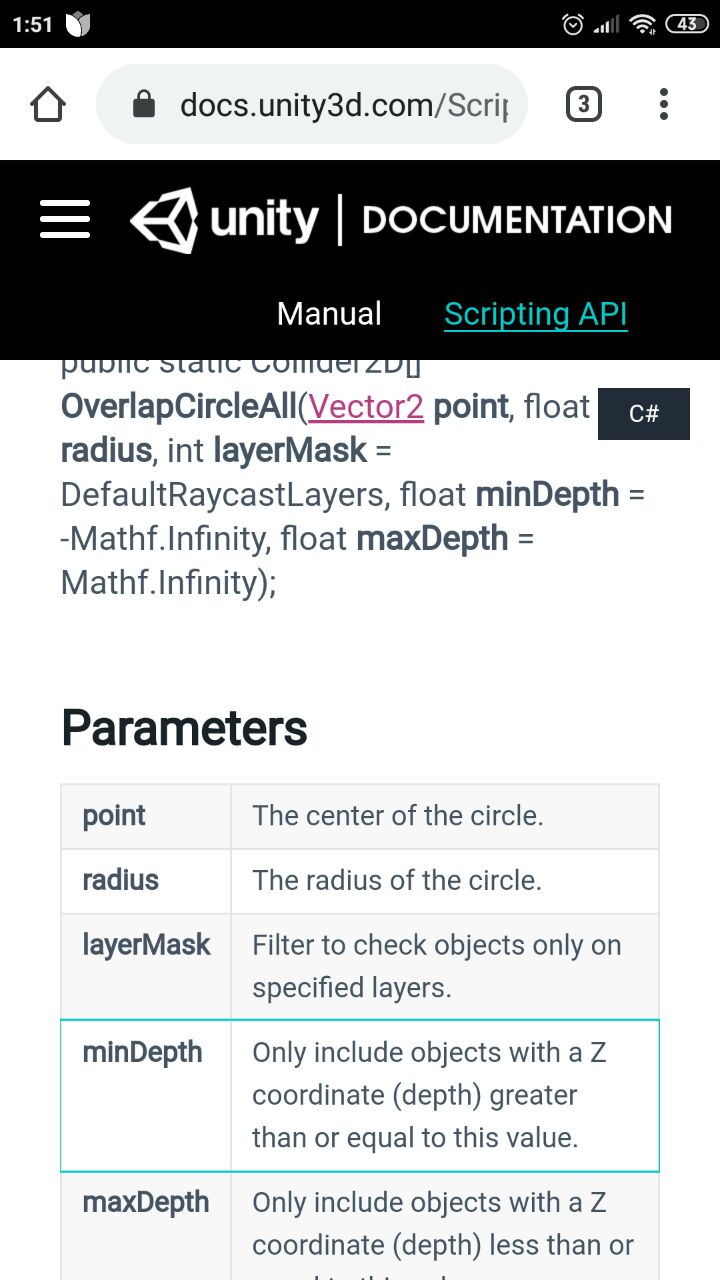Tap the docs.unity3d.com address bar

[312, 104]
